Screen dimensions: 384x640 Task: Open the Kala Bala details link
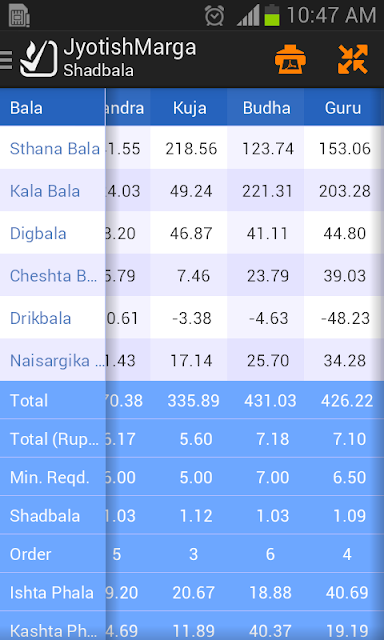click(x=45, y=191)
